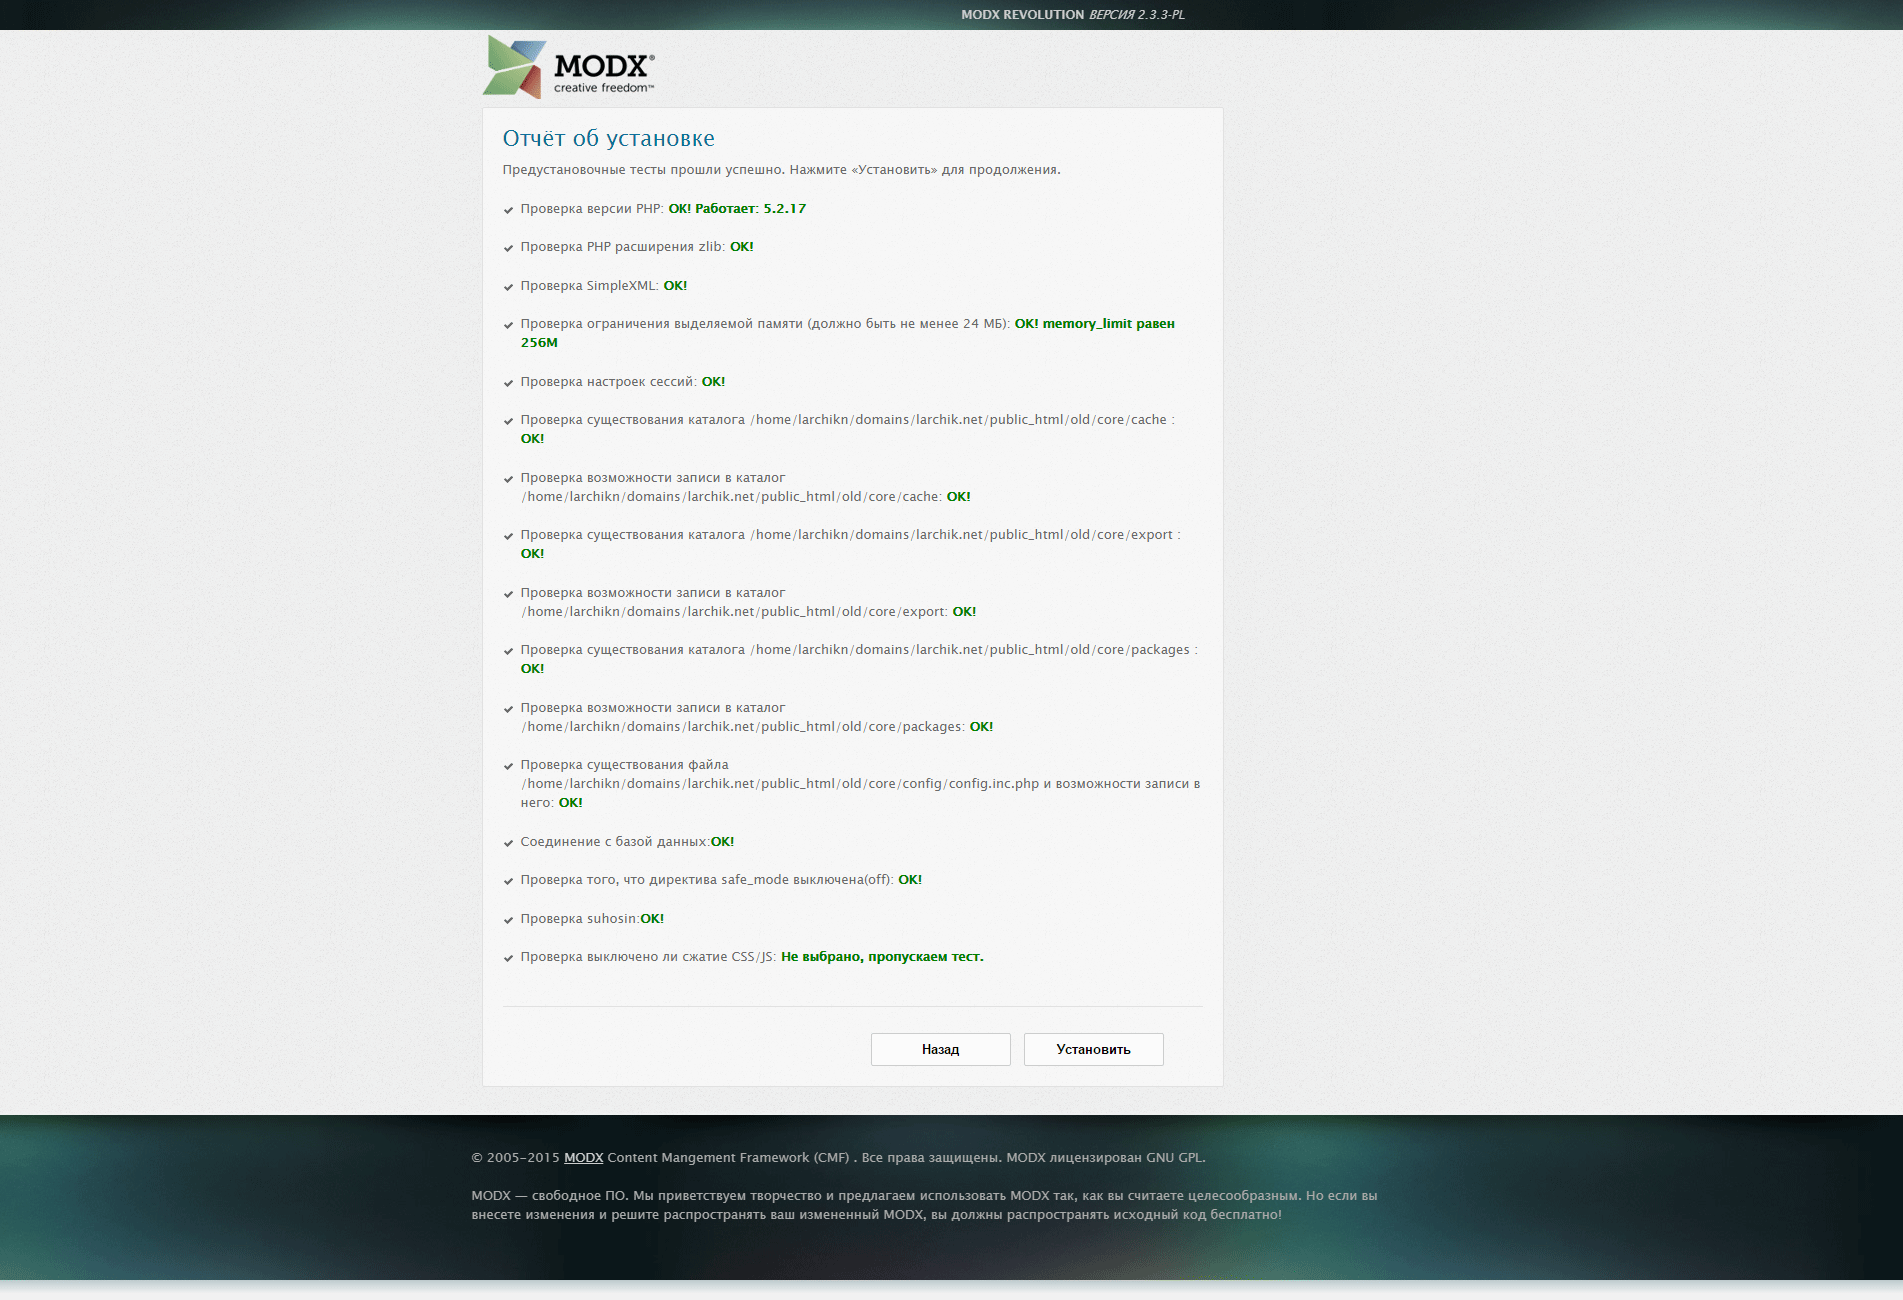Go back with the Назад button
The image size is (1903, 1300).
(940, 1049)
